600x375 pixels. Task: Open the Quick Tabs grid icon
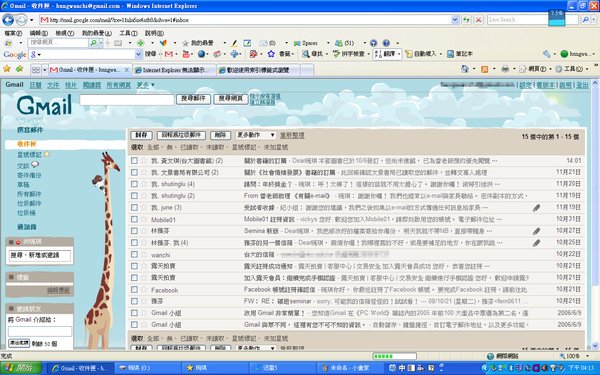point(36,70)
